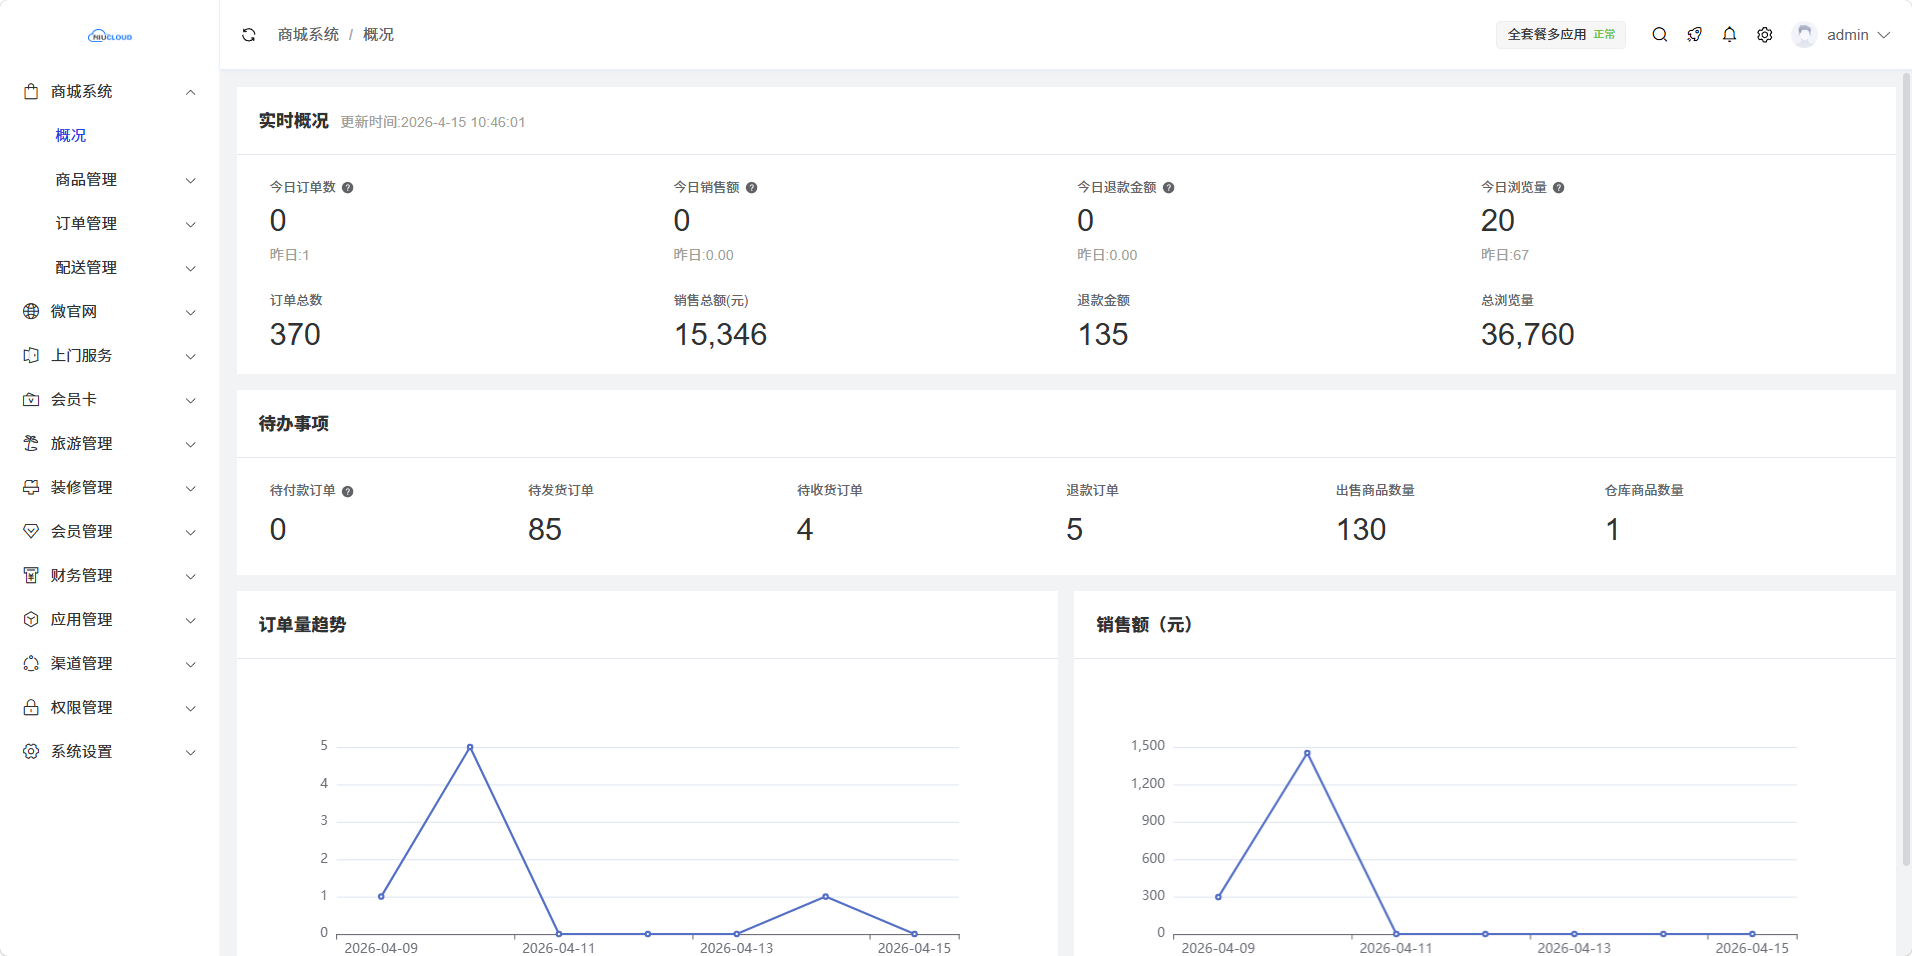Click the help icon beside 待付款订单
The width and height of the screenshot is (1912, 956).
pos(348,492)
